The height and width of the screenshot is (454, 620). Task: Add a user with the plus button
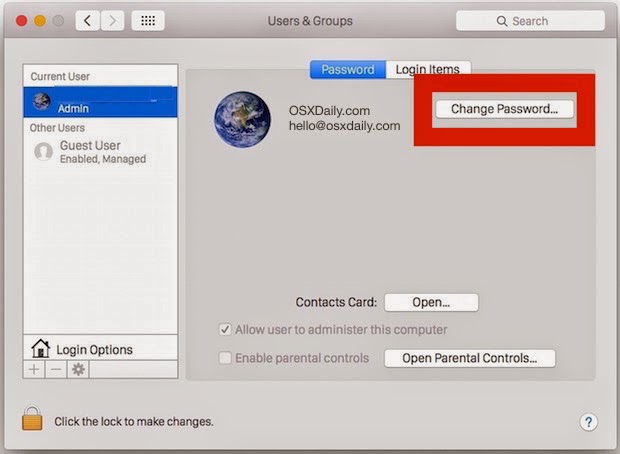pyautogui.click(x=34, y=370)
